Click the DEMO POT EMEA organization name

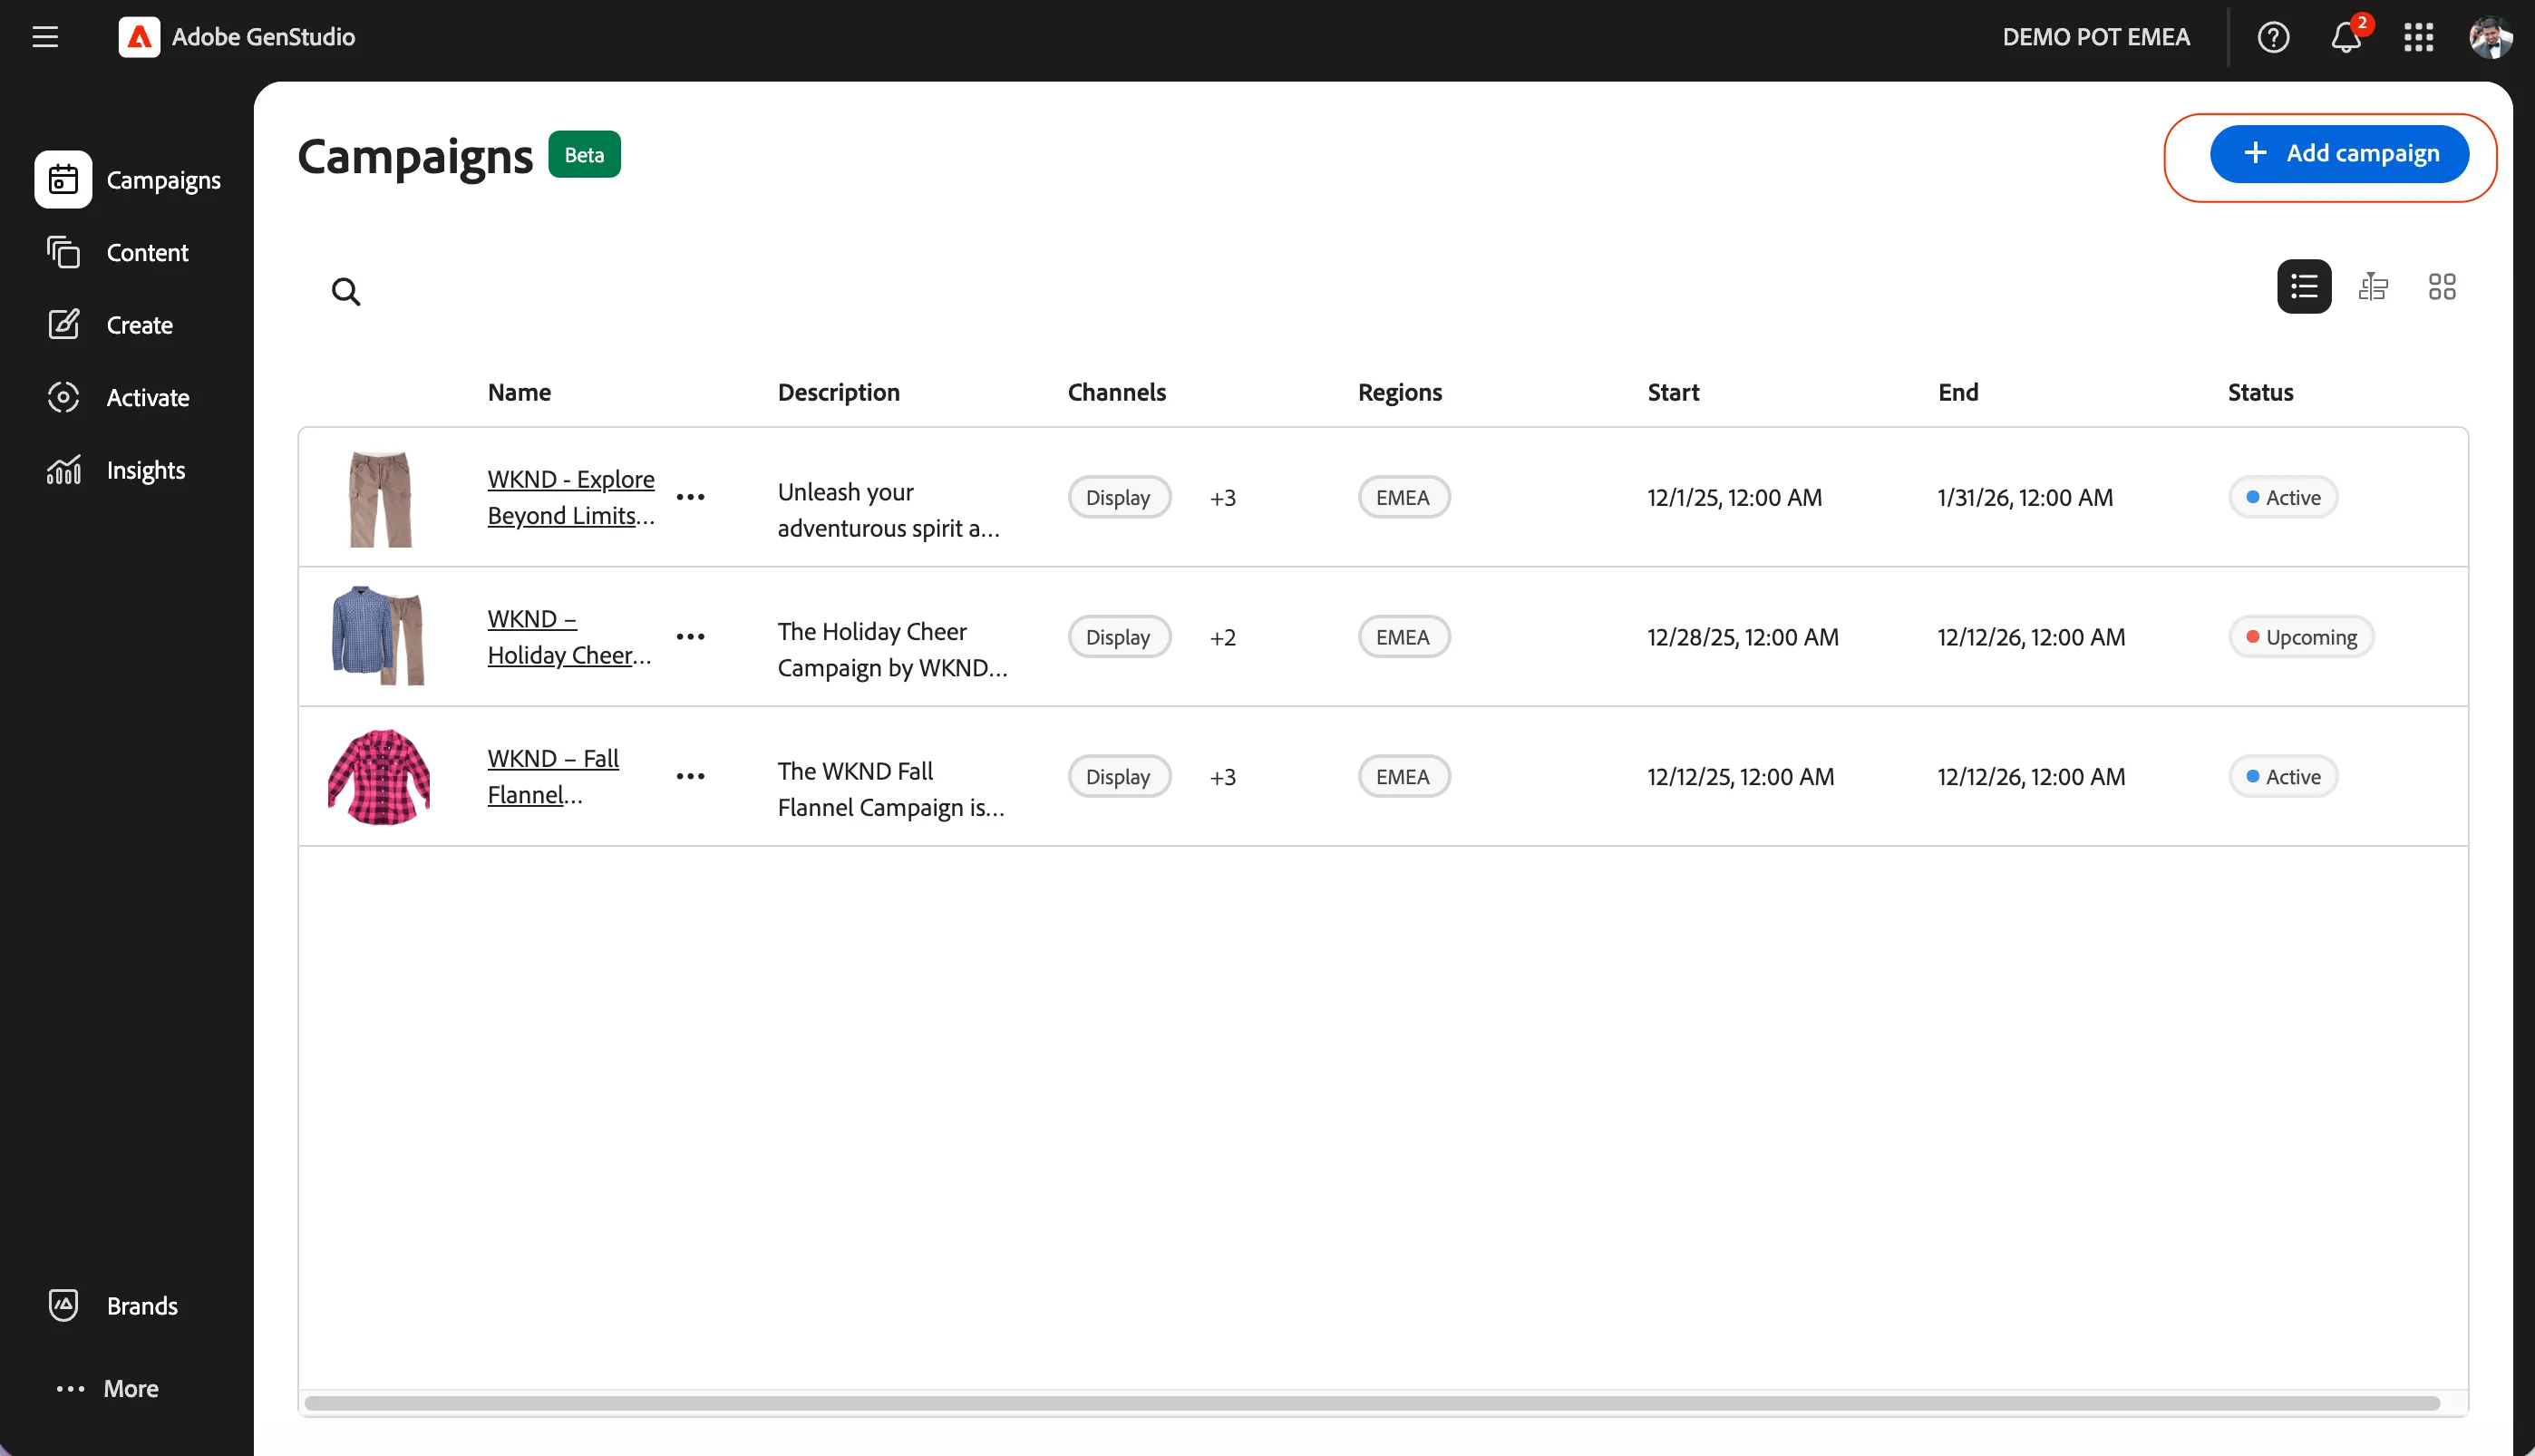[x=2096, y=37]
